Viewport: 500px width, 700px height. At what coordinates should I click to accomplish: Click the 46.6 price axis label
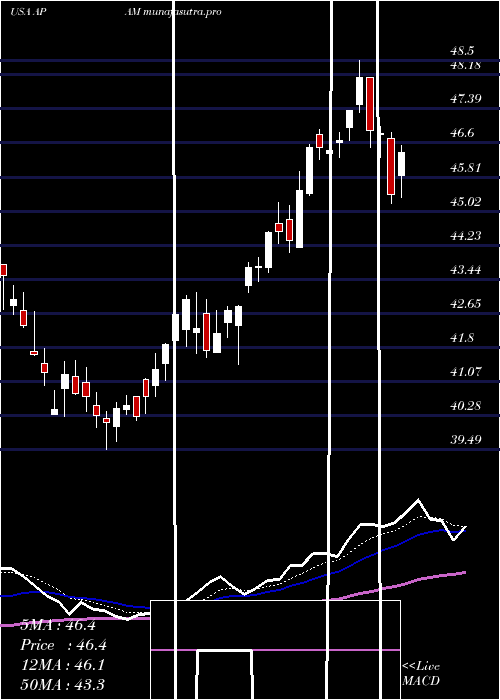(464, 133)
